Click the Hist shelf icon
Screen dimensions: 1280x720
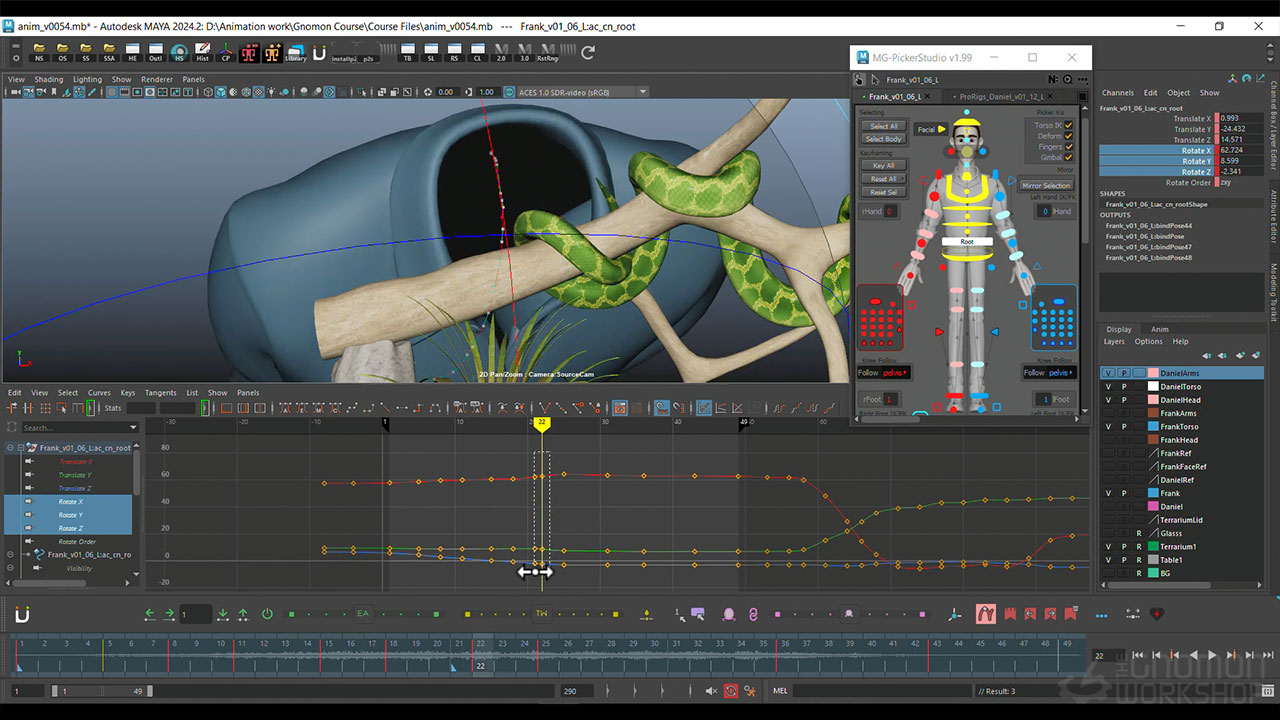(x=202, y=52)
